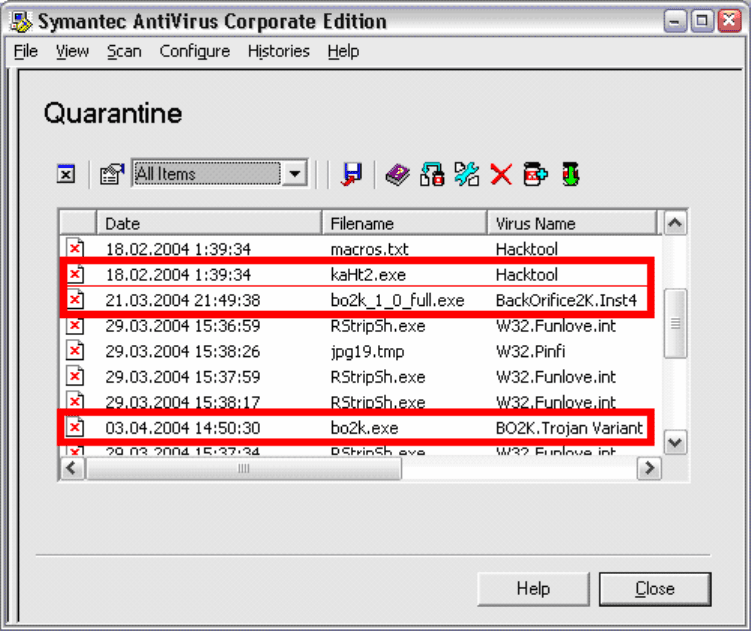751x631 pixels.
Task: Select filename kaHt2.exe
Action: tap(368, 275)
